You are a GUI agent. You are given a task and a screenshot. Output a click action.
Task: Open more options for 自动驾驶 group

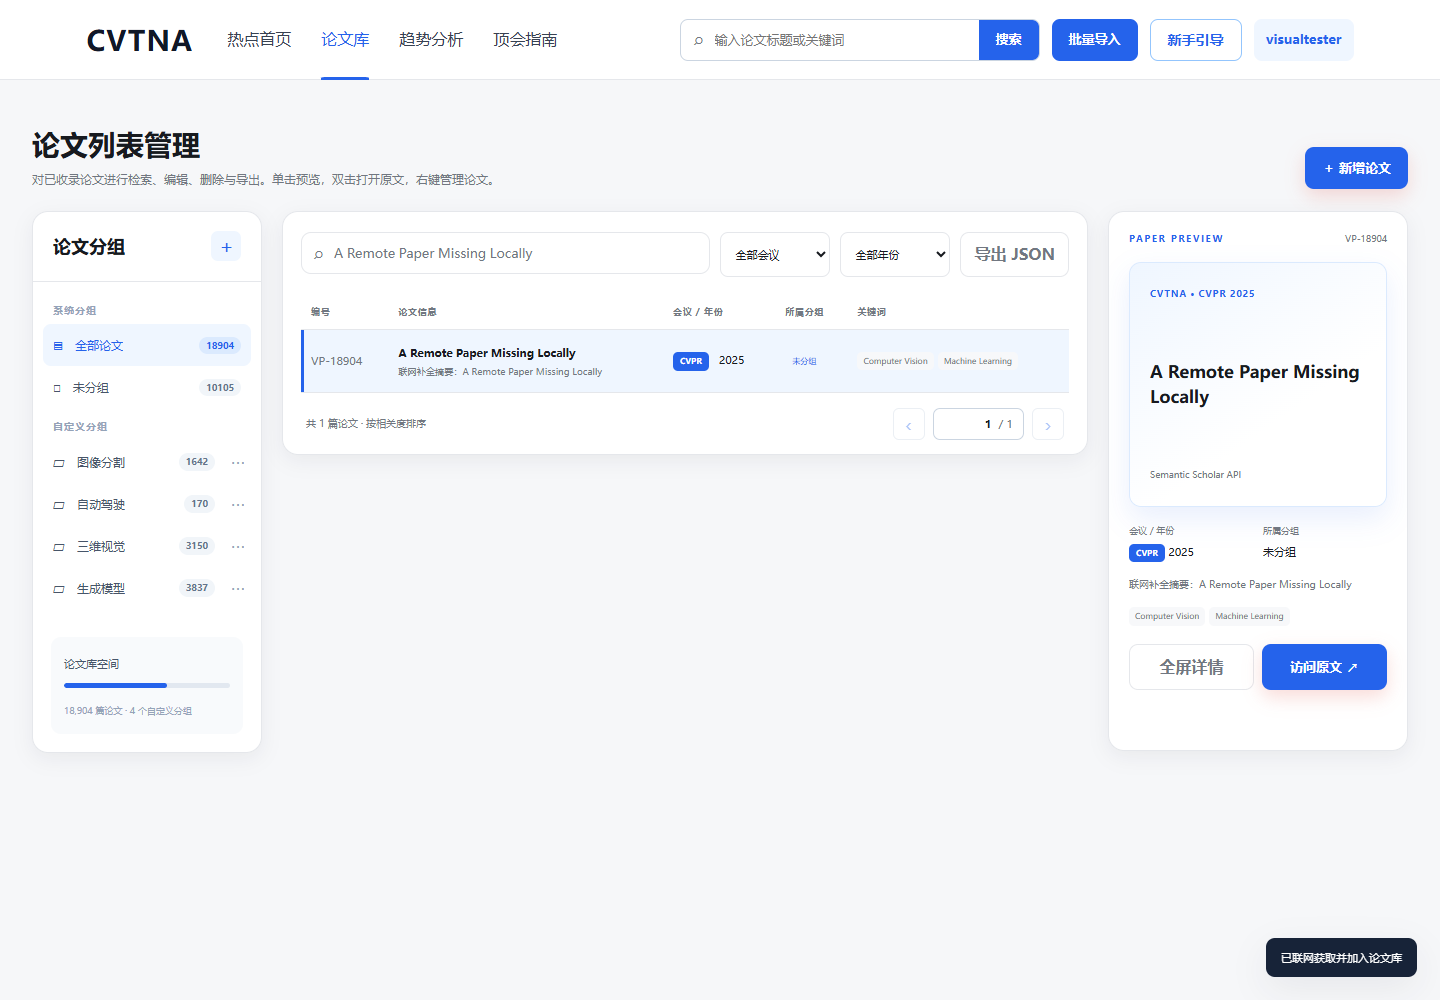tap(238, 505)
